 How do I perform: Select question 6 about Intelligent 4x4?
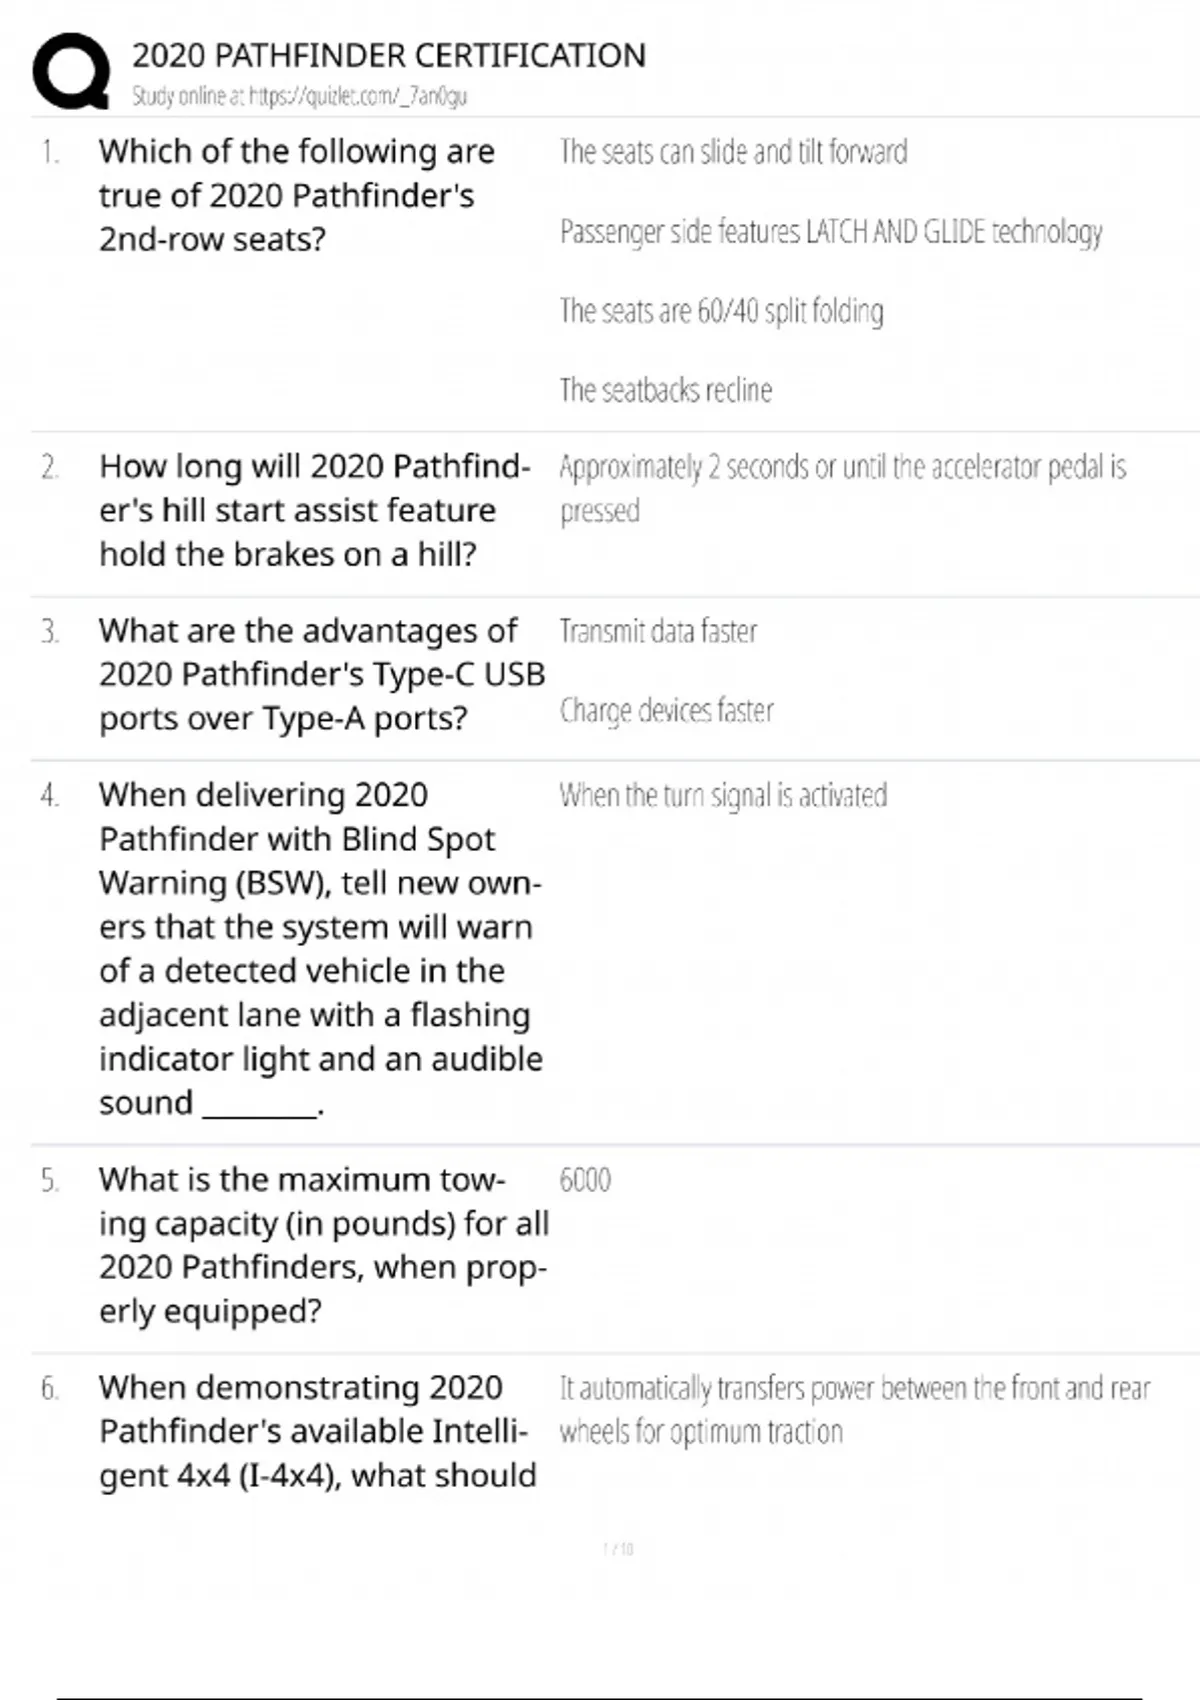[317, 1431]
